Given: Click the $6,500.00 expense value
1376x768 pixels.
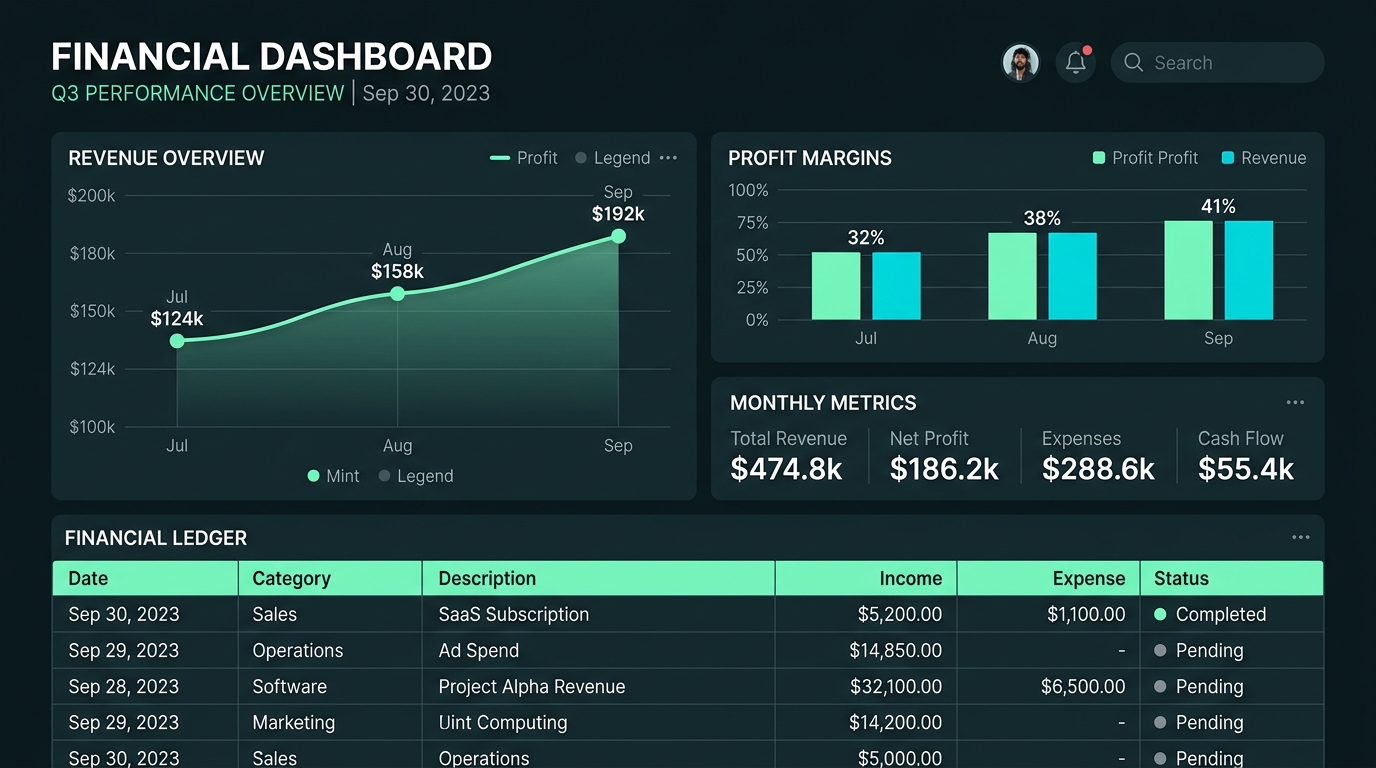Looking at the screenshot, I should (1083, 687).
